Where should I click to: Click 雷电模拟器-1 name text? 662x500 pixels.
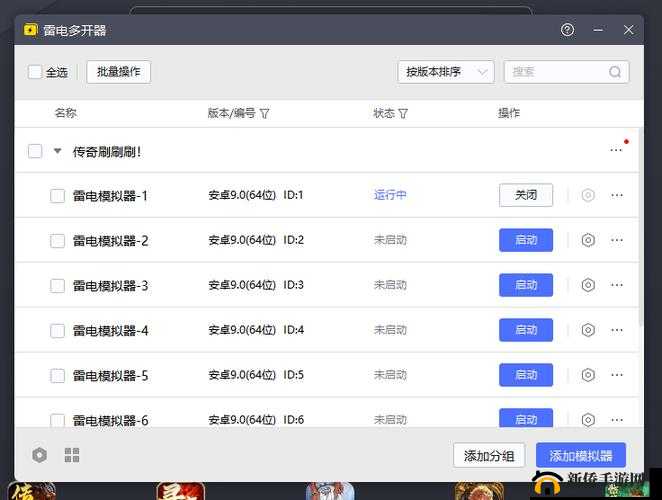[110, 196]
